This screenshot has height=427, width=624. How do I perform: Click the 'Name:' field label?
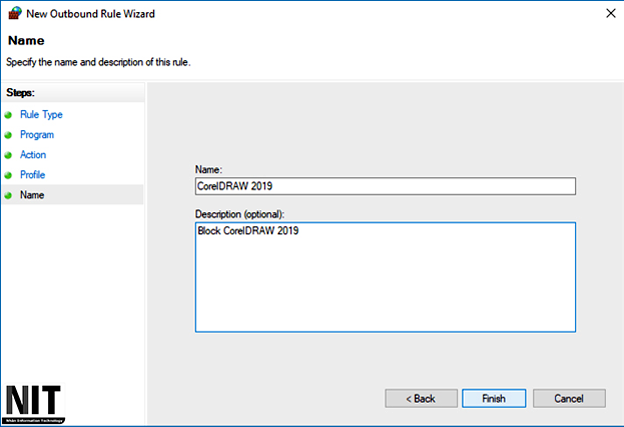coord(209,170)
